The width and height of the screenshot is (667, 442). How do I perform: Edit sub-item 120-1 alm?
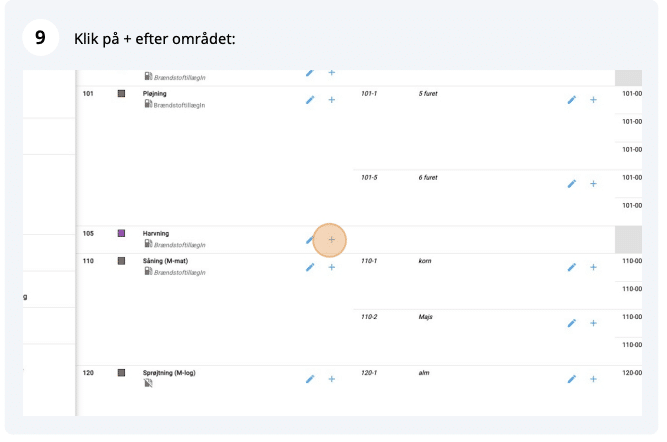click(x=572, y=379)
